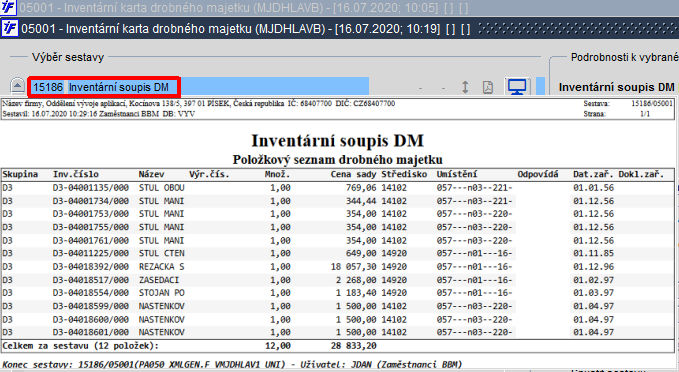Click the subtitle Položkový seznam drobného majetku
The width and height of the screenshot is (679, 372).
coord(338,159)
